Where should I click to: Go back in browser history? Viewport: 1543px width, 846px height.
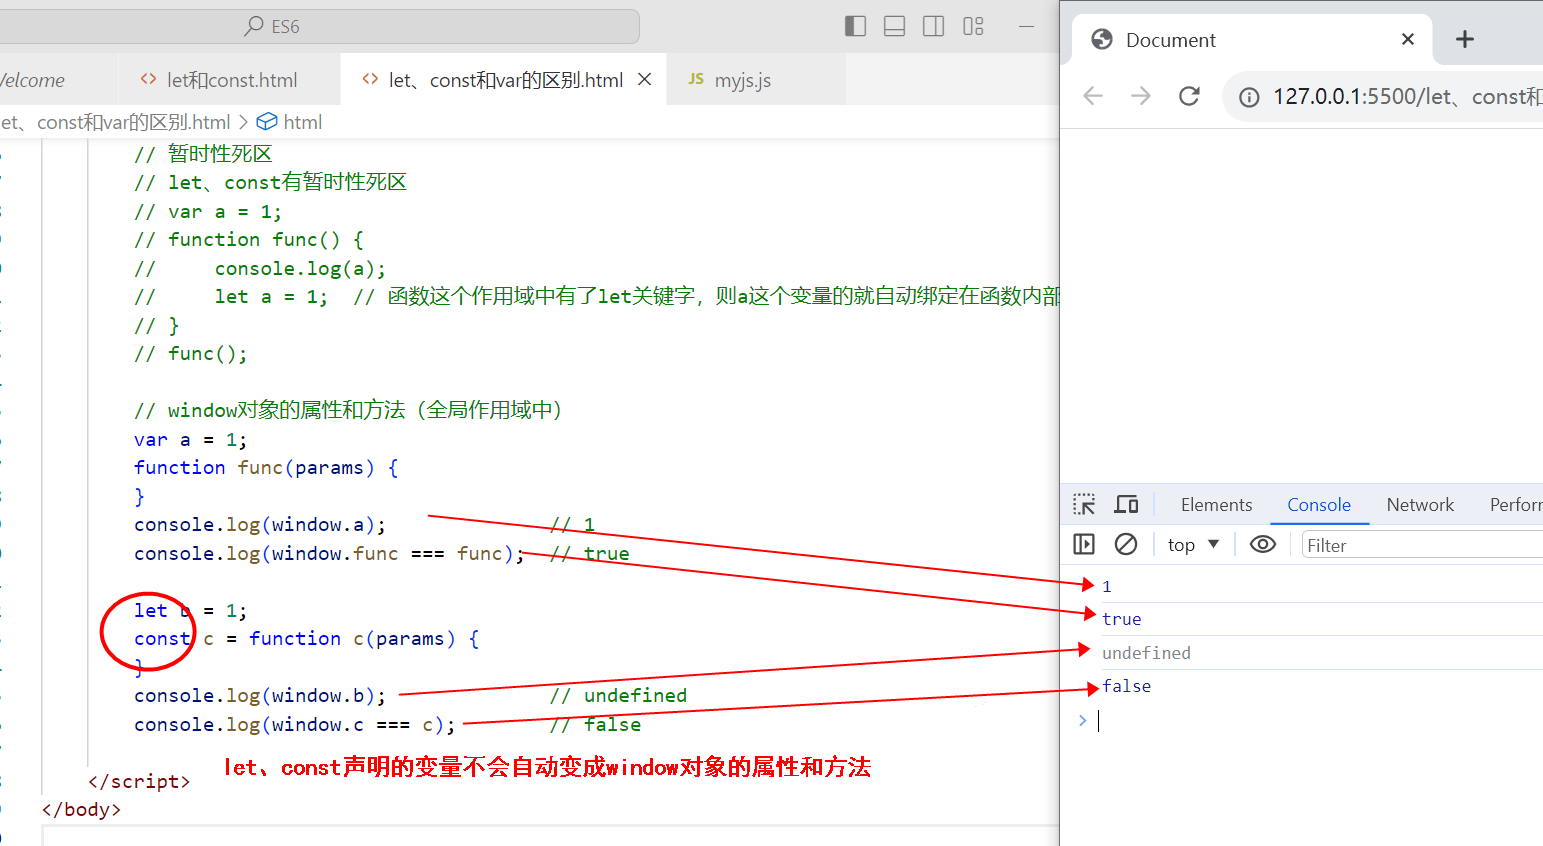(1093, 96)
